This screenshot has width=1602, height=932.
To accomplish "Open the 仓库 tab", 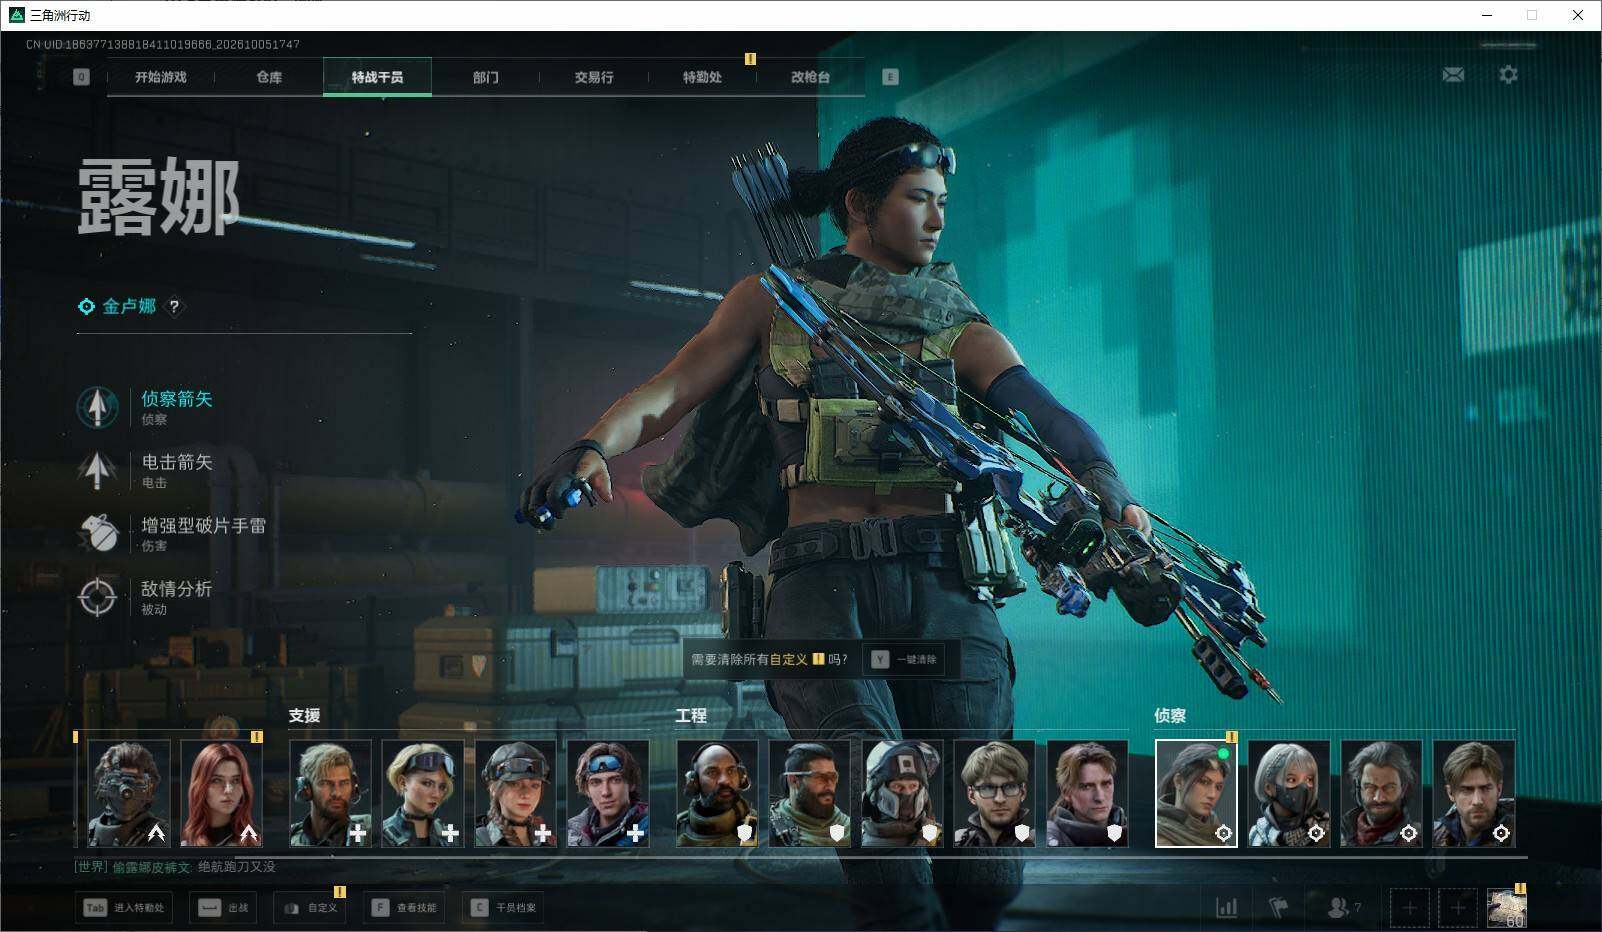I will tap(269, 77).
